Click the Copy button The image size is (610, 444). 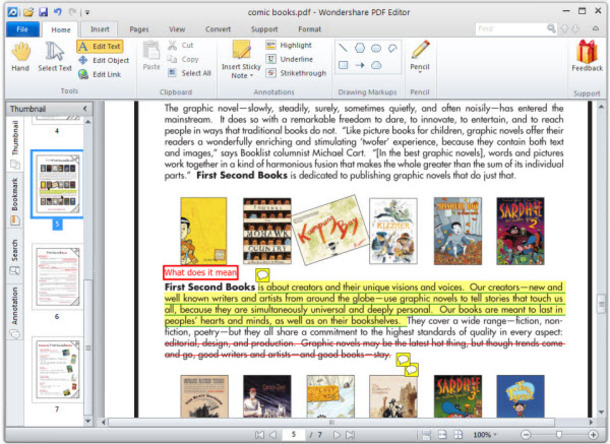183,59
